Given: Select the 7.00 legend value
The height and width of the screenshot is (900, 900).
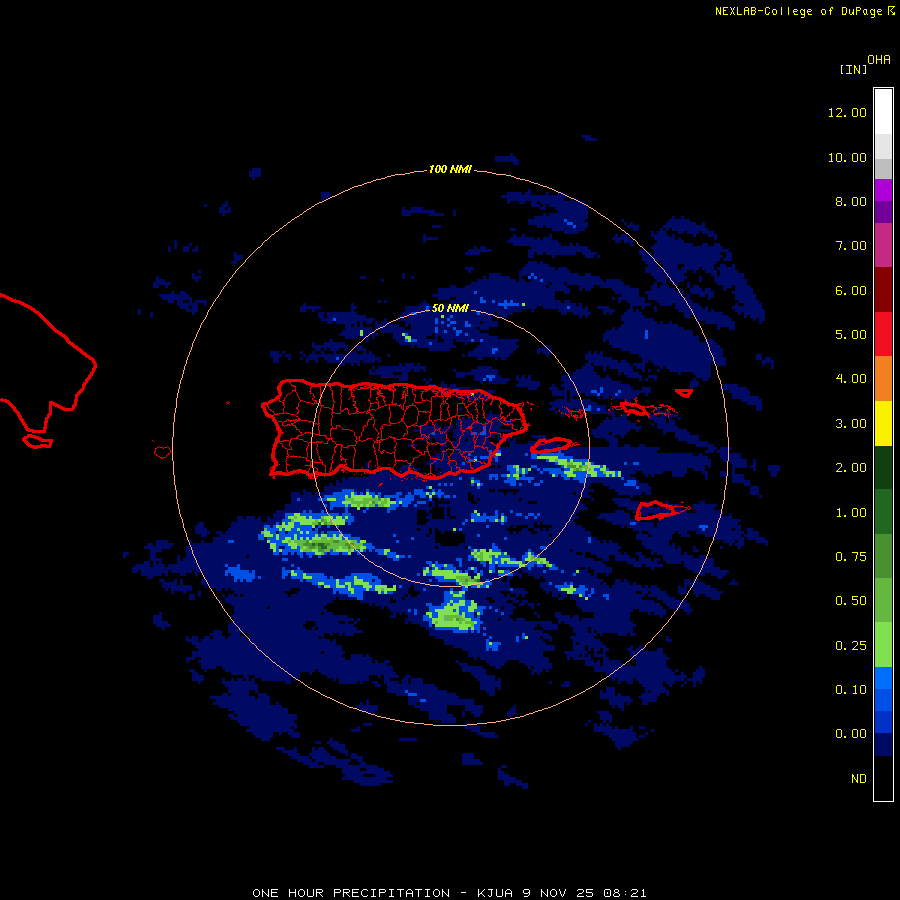Looking at the screenshot, I should tap(851, 246).
